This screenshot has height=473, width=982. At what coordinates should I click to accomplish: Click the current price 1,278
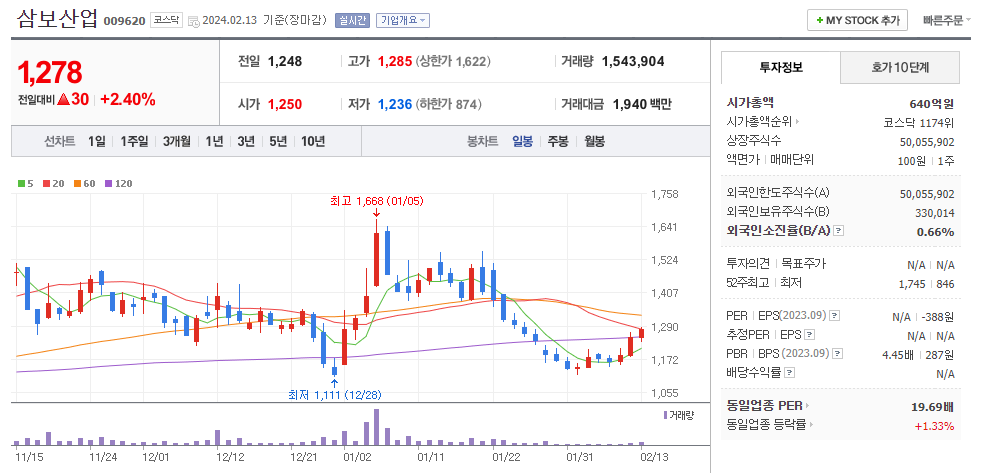point(50,73)
